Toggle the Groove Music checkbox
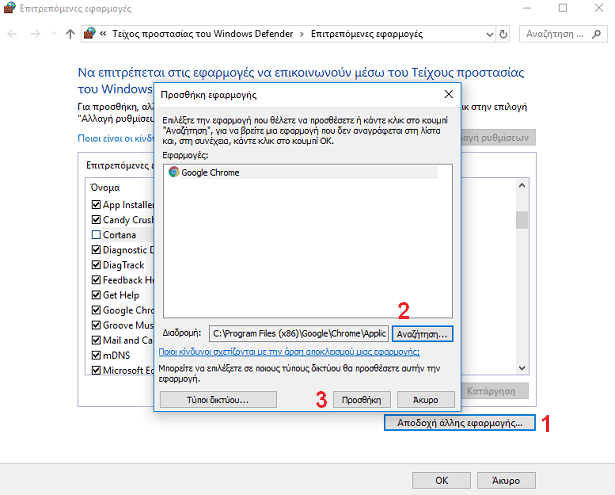The image size is (615, 495). (x=96, y=325)
